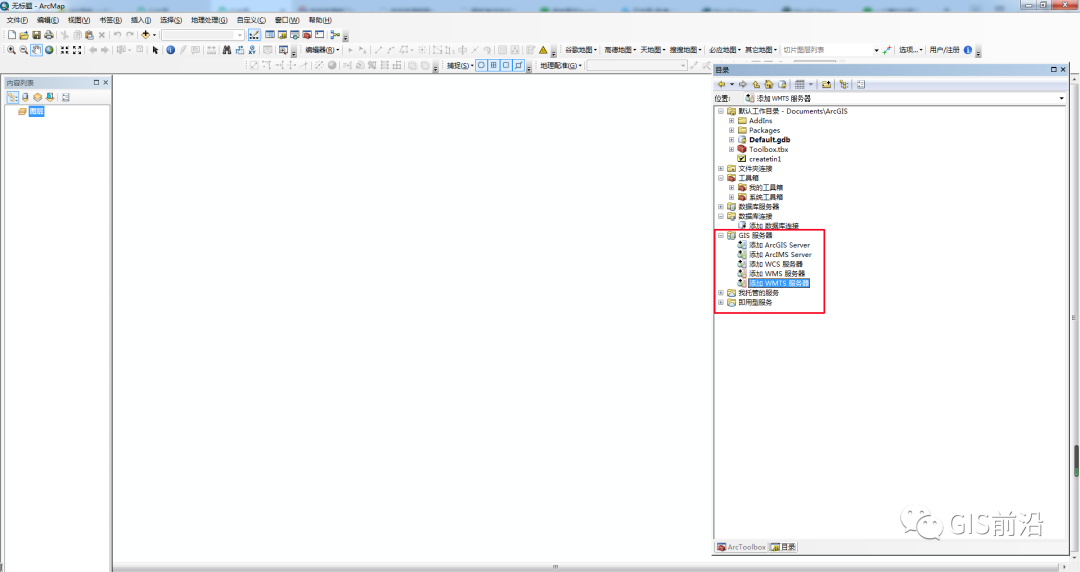
Task: Open the 位置 location dropdown in Catalog
Action: point(1061,99)
